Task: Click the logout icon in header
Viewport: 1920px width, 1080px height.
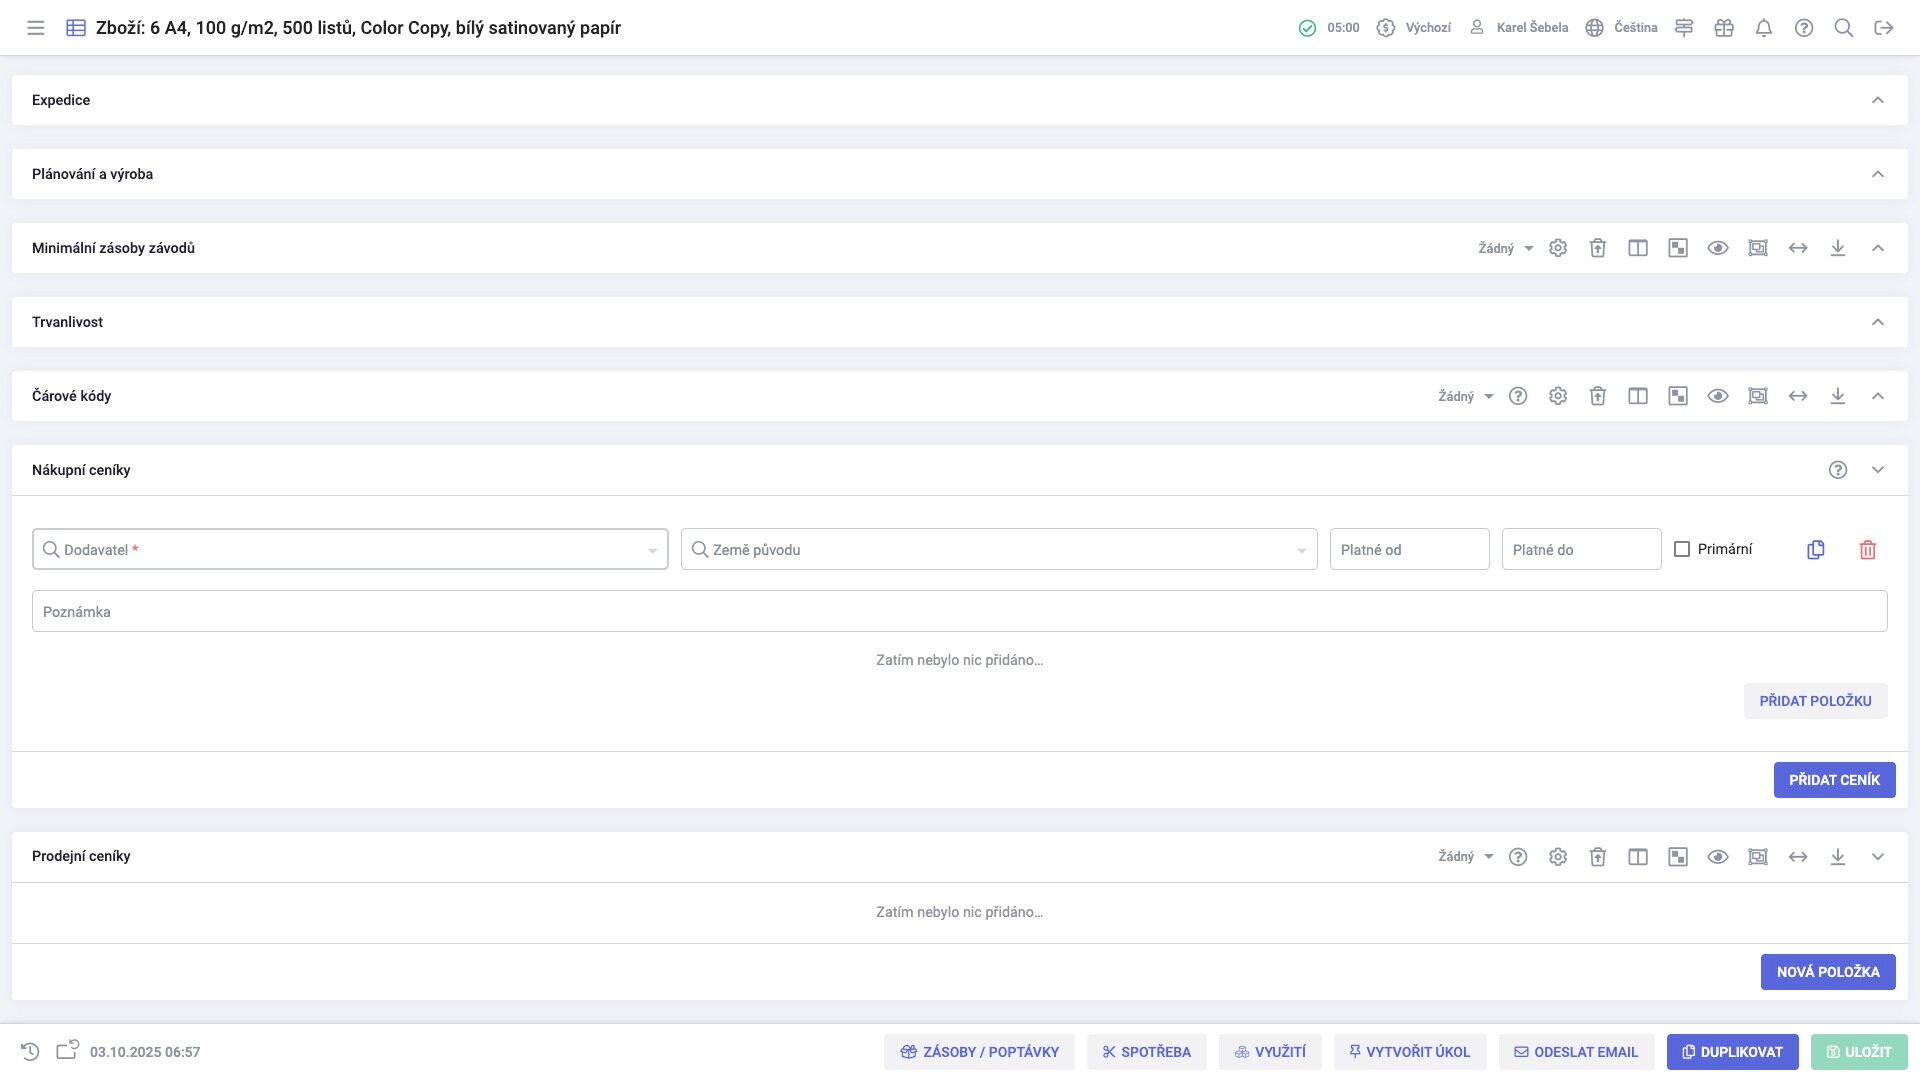Action: coord(1884,28)
